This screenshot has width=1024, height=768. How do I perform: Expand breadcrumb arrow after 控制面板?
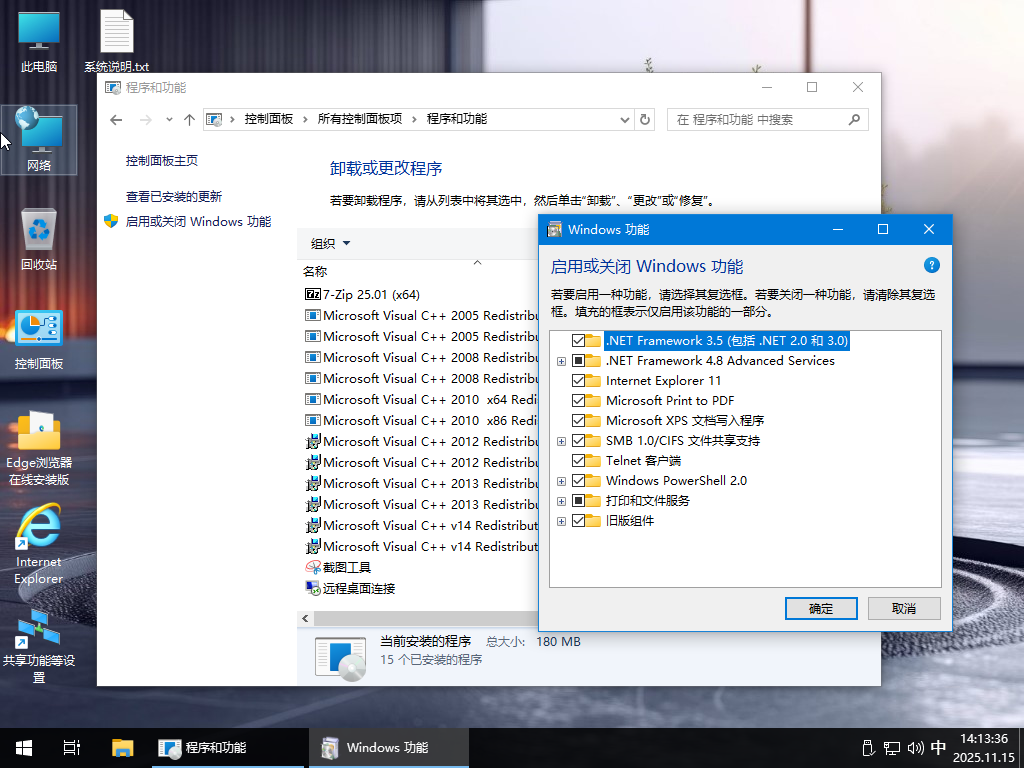coord(305,120)
